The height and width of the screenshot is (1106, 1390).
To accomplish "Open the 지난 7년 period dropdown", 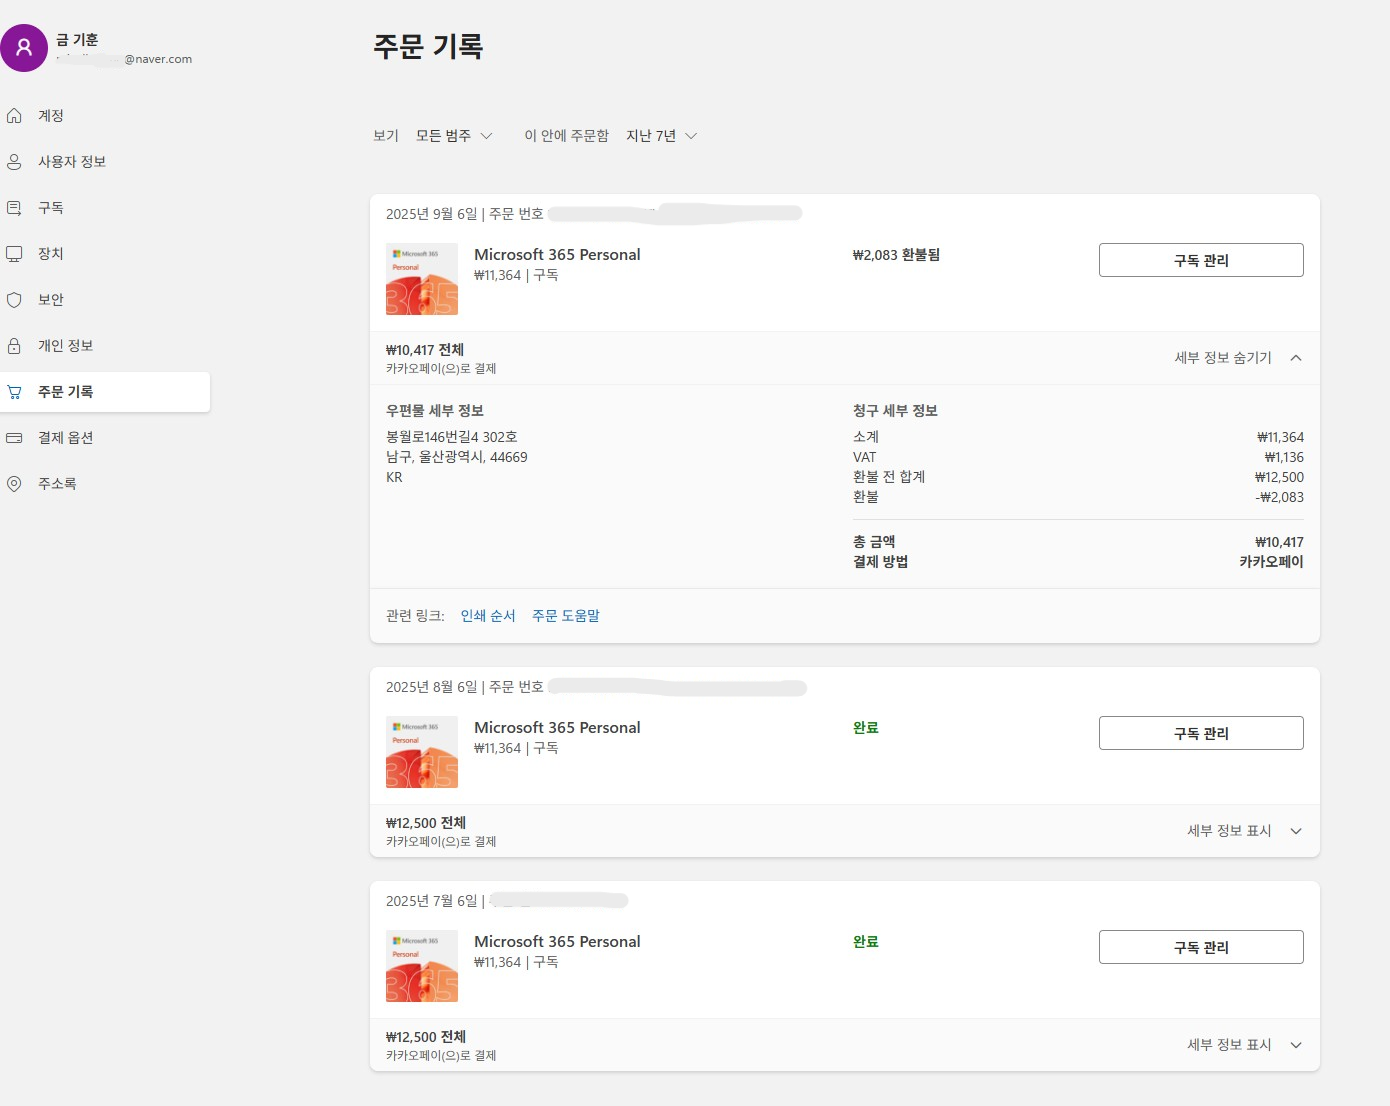I will (x=661, y=136).
